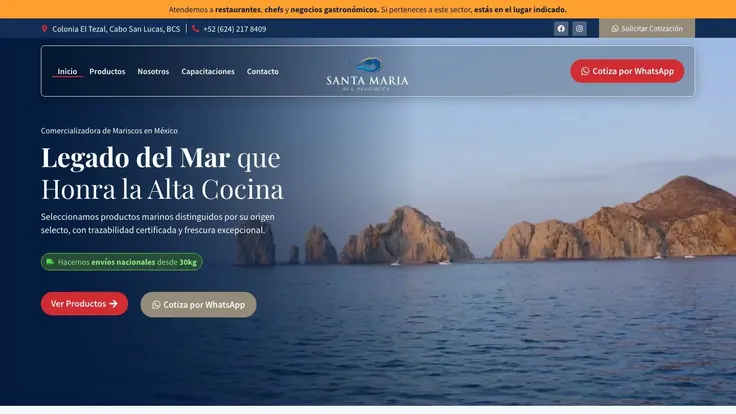
Task: Click phone number +52 (624) 217 8409
Action: coord(235,29)
